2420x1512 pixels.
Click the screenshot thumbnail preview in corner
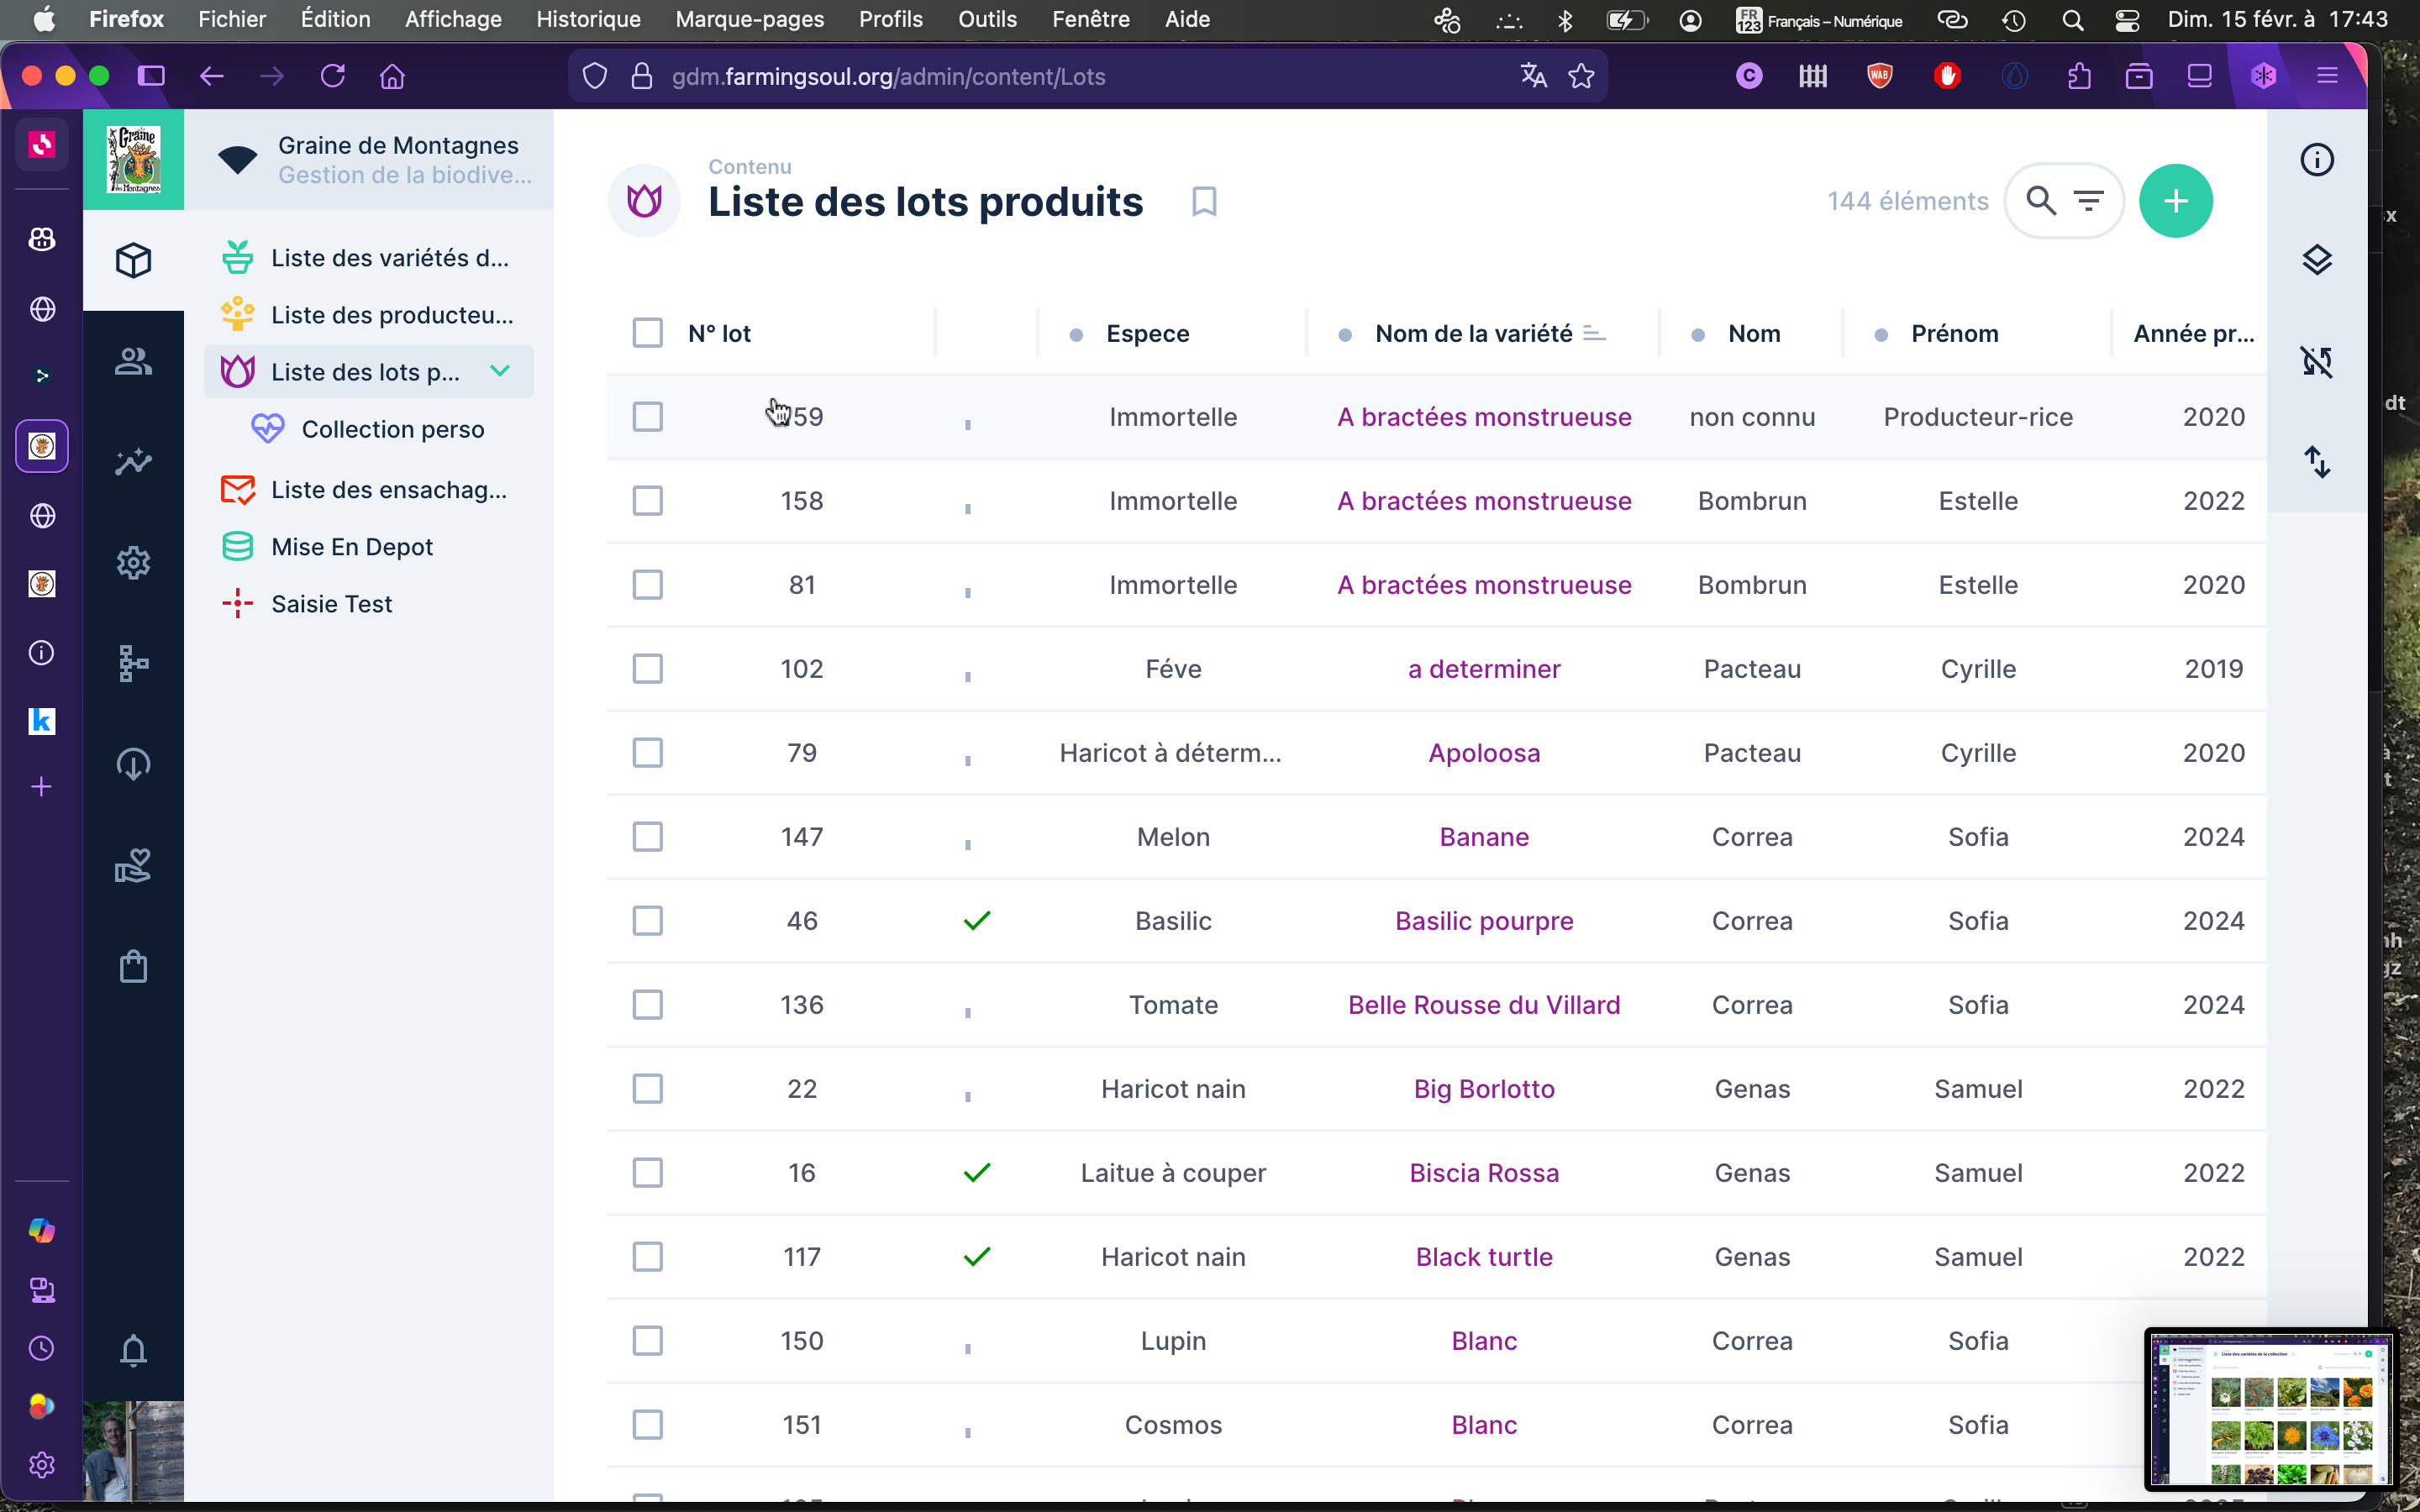pos(2268,1409)
